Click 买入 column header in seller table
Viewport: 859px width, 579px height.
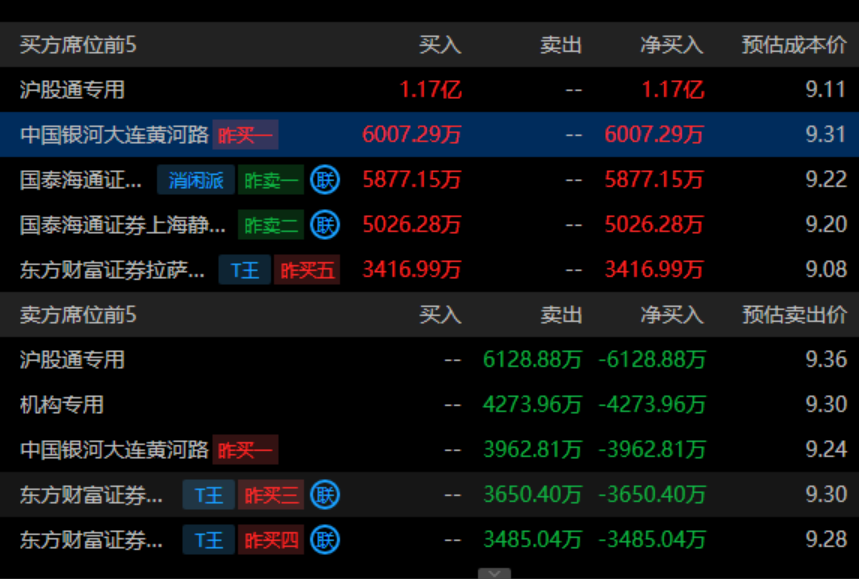[x=440, y=315]
